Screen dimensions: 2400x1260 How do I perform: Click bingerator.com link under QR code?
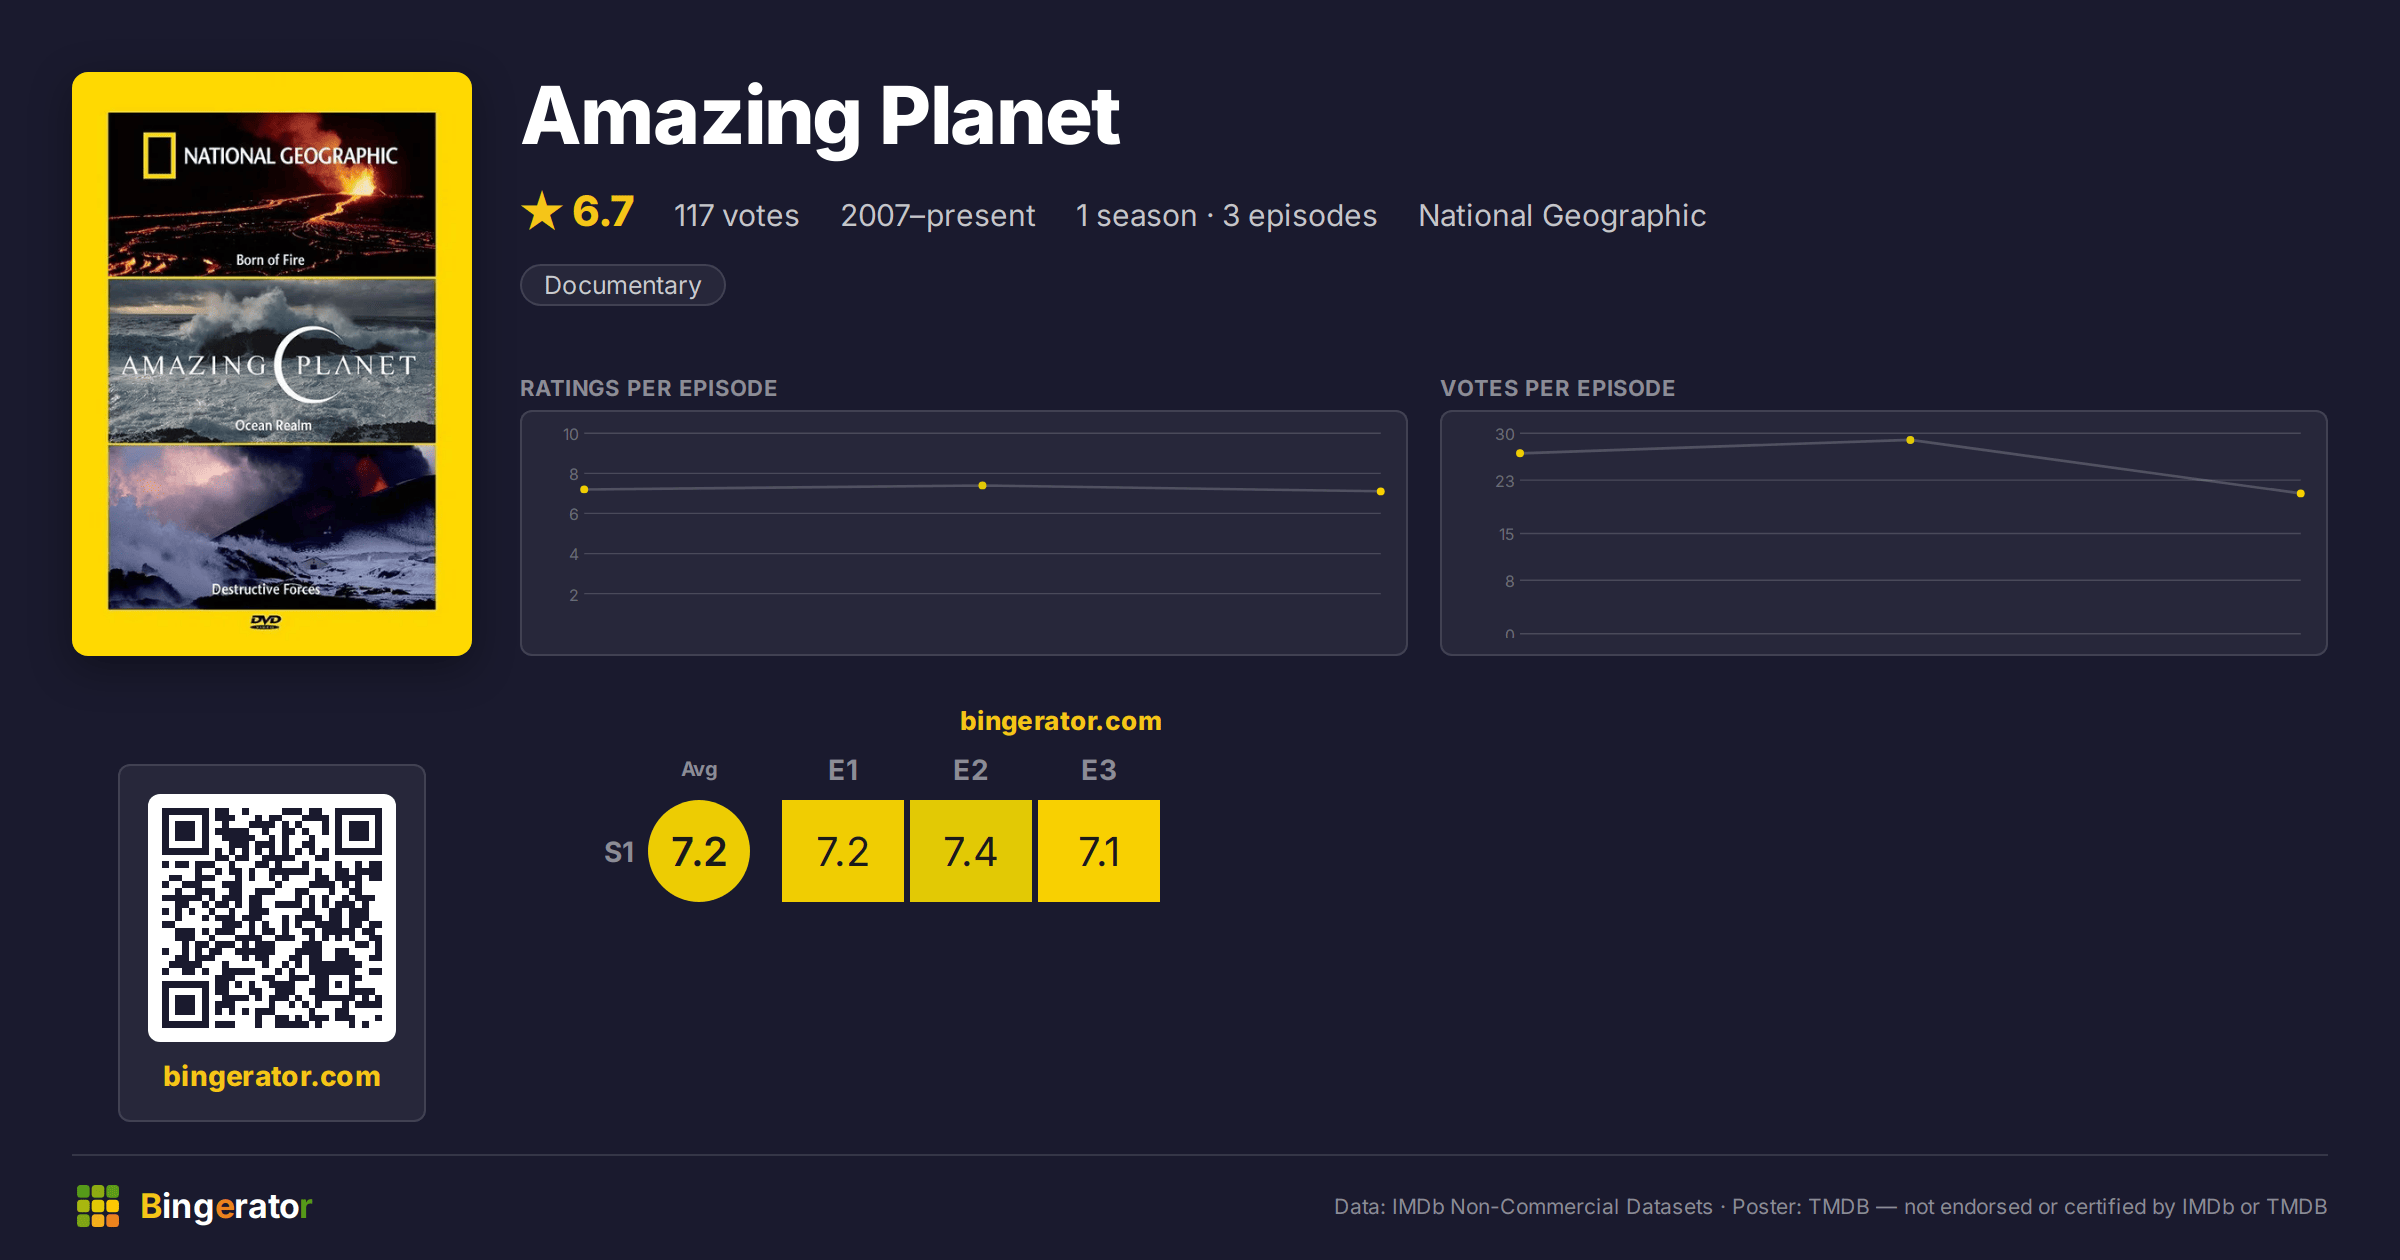click(272, 1076)
